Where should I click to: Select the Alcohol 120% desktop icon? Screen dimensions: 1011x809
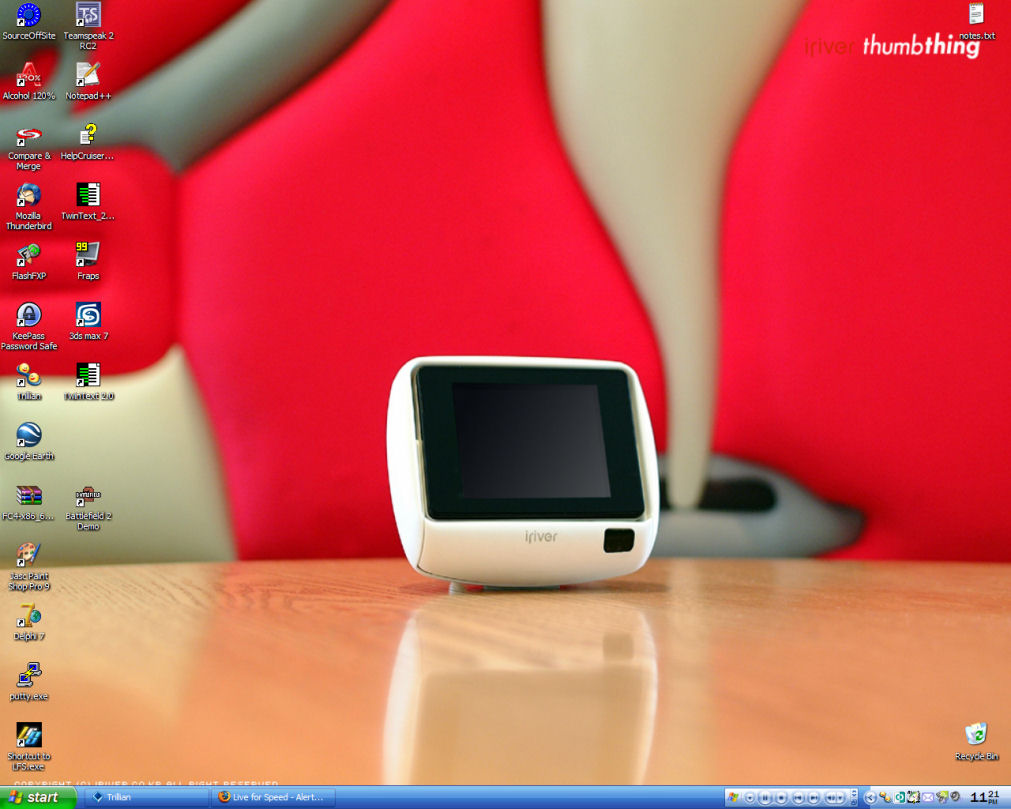click(x=28, y=81)
